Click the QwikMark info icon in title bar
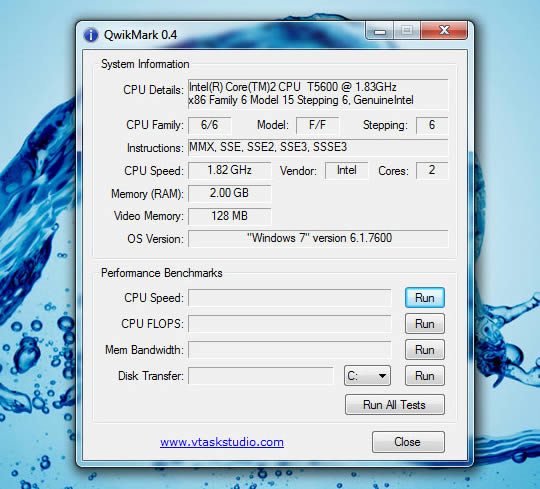540x489 pixels. click(91, 35)
